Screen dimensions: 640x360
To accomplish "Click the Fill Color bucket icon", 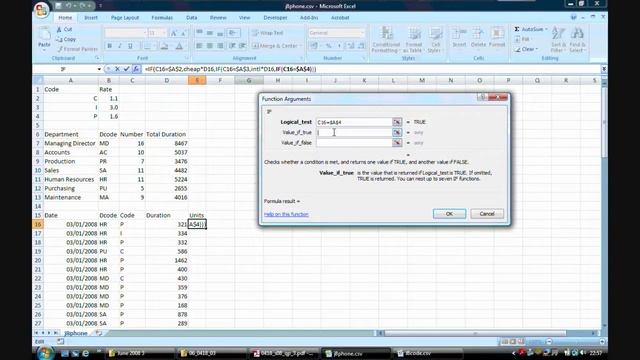I will coord(164,46).
